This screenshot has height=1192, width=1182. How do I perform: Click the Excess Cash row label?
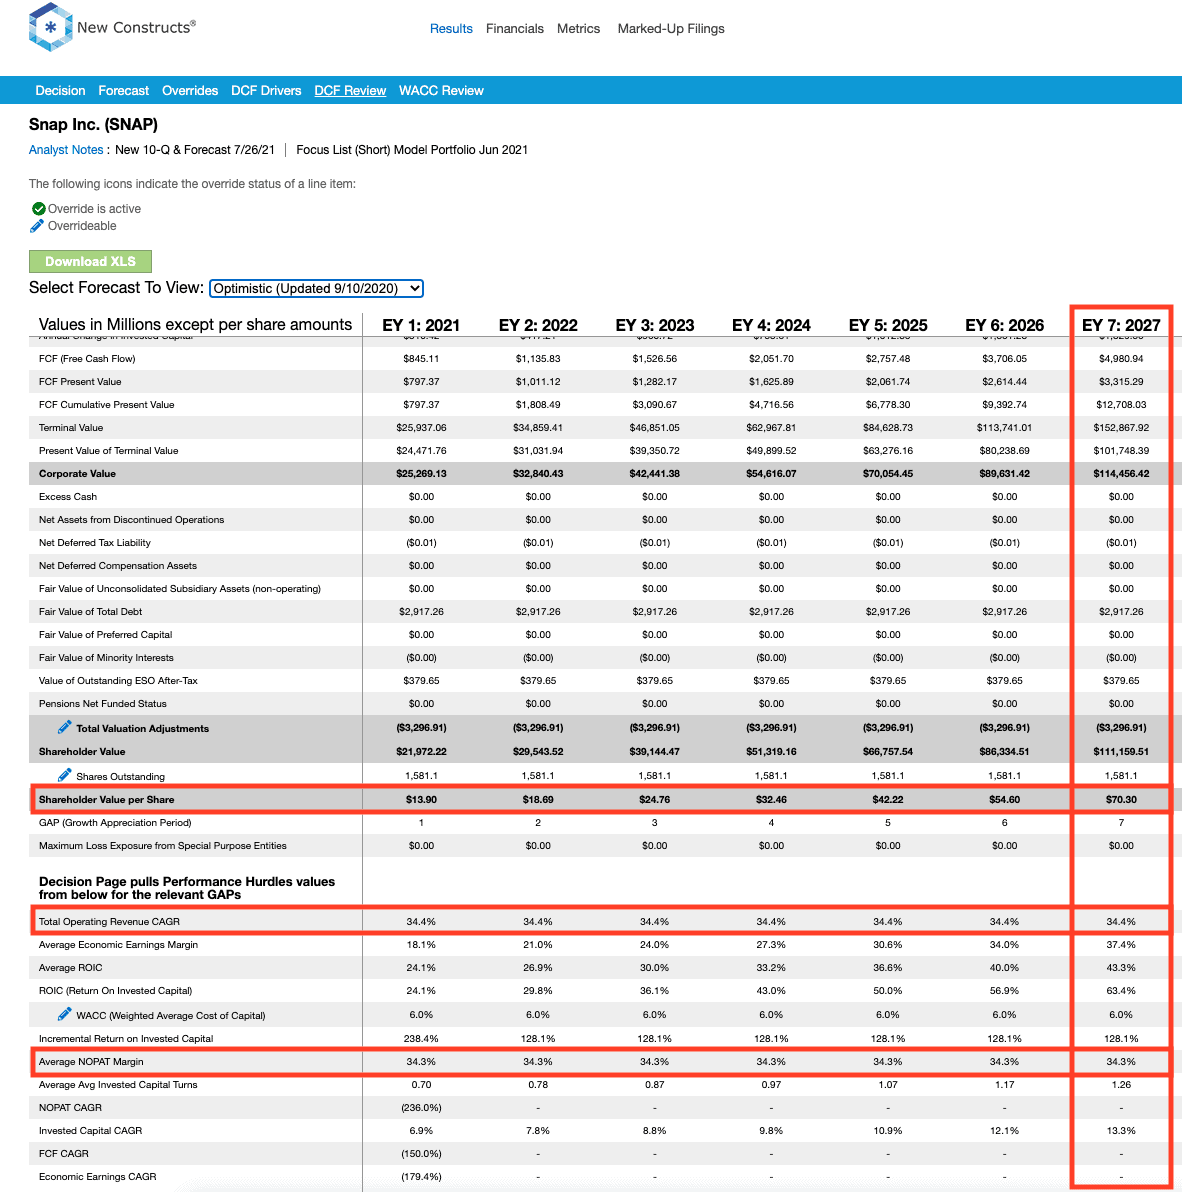pyautogui.click(x=68, y=496)
